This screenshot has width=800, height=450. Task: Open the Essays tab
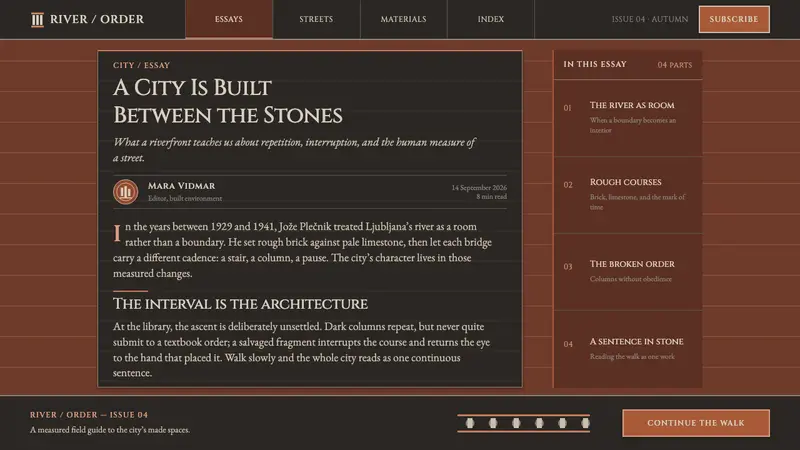point(229,19)
